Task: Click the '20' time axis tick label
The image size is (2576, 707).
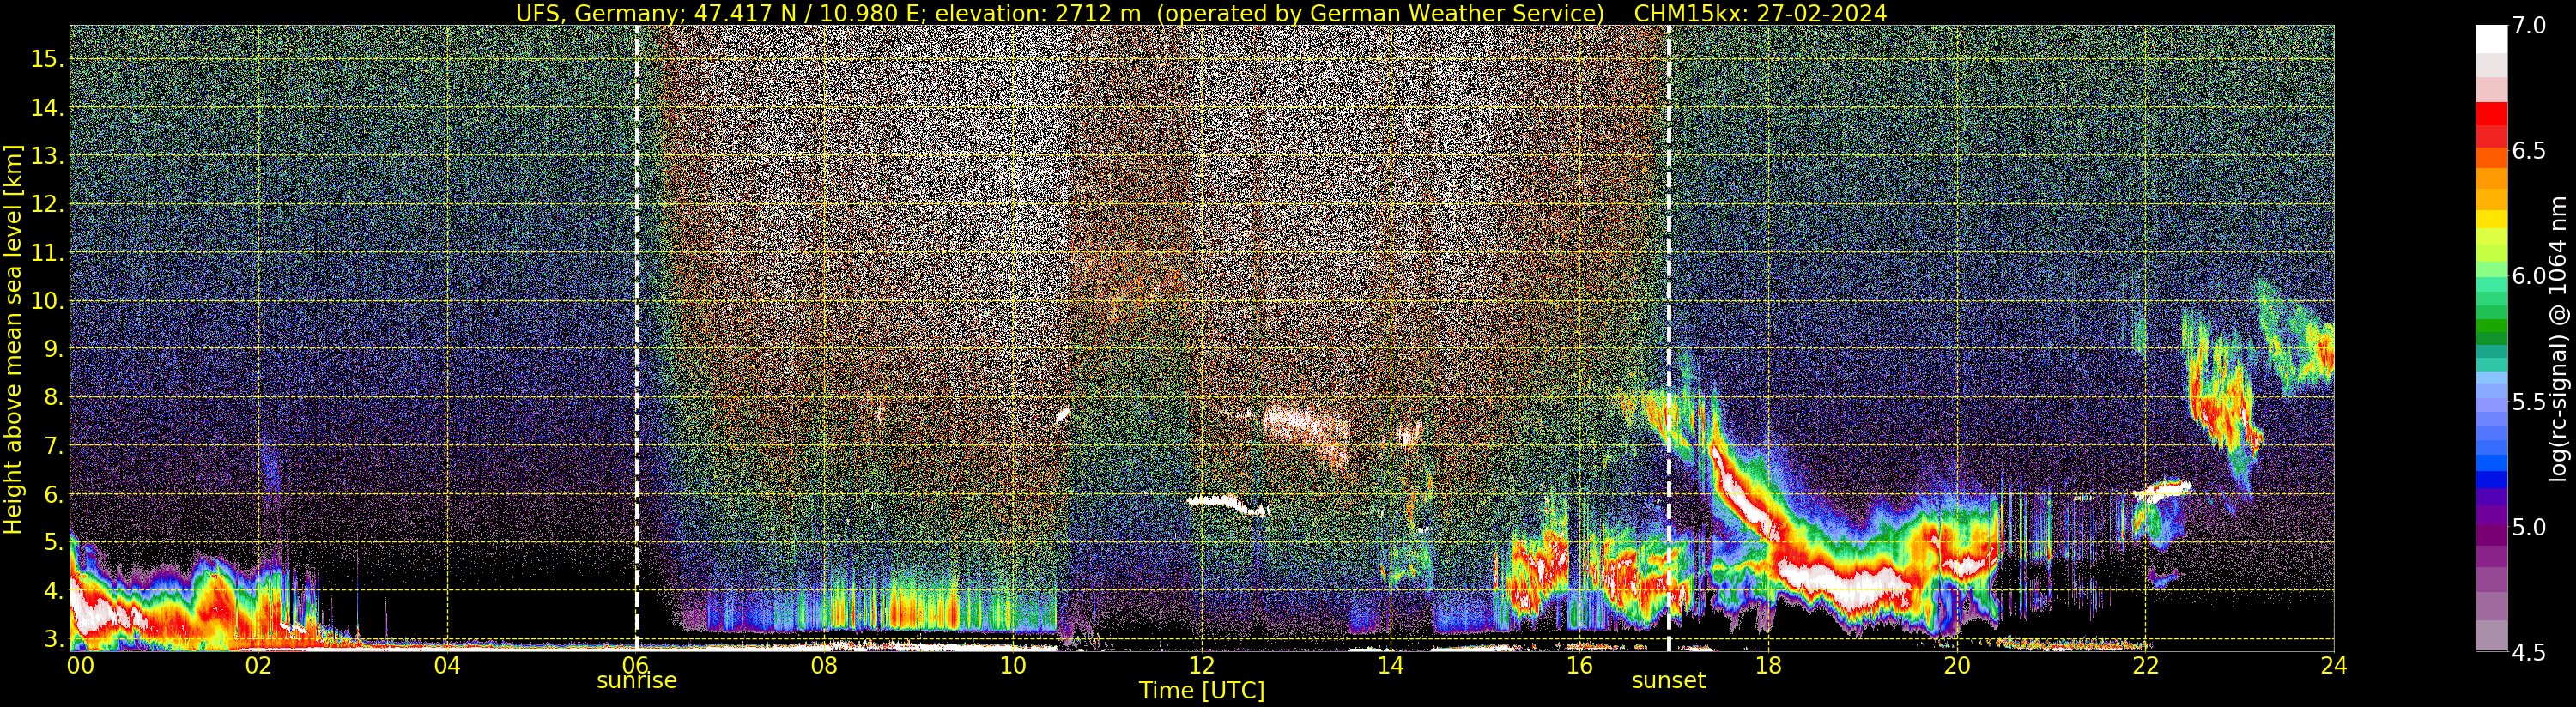Action: 1956,665
